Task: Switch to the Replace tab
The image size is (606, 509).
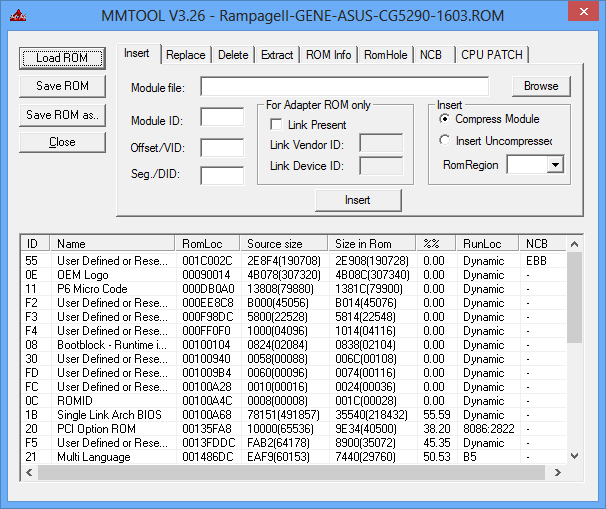Action: pyautogui.click(x=186, y=55)
